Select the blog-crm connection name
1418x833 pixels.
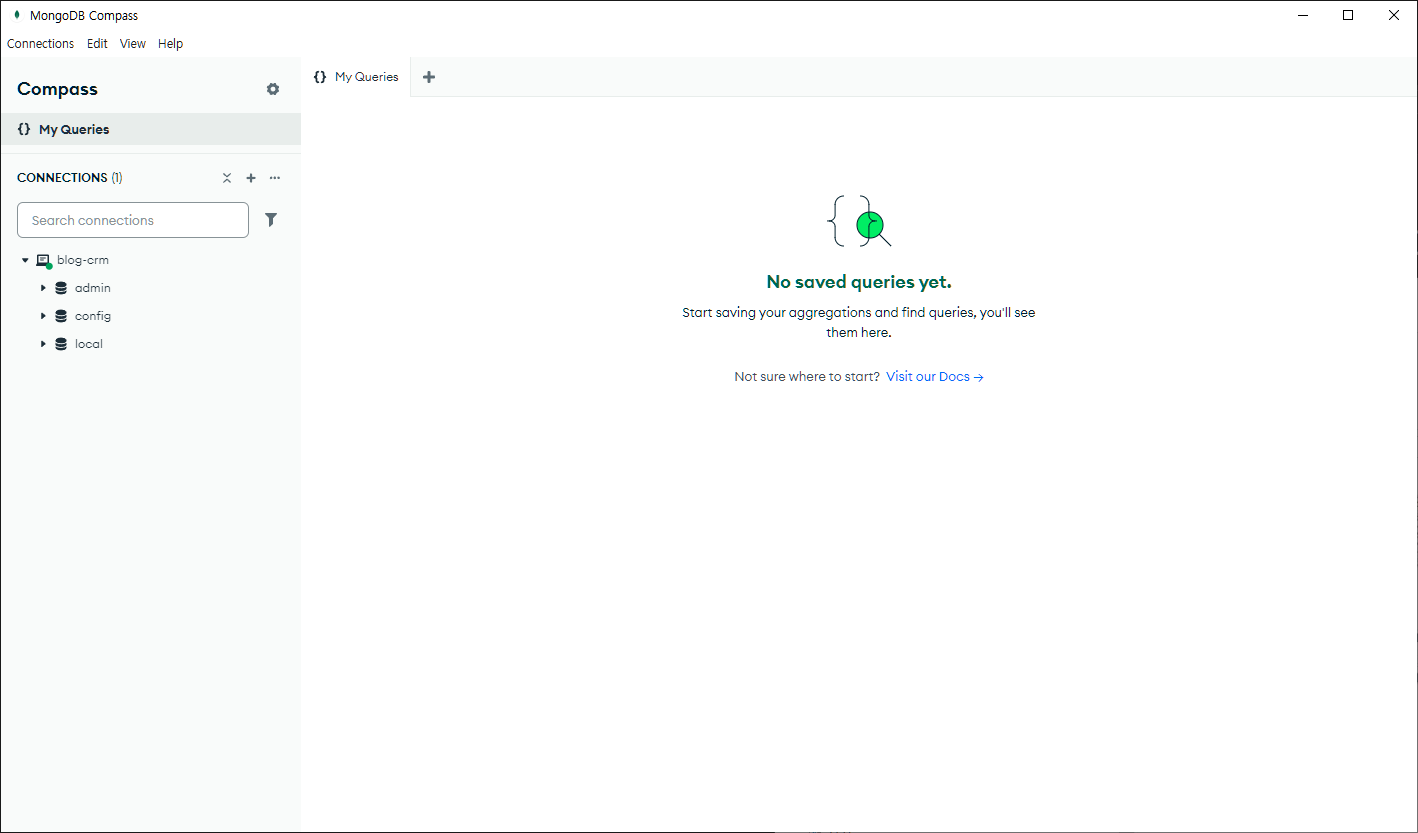(83, 260)
